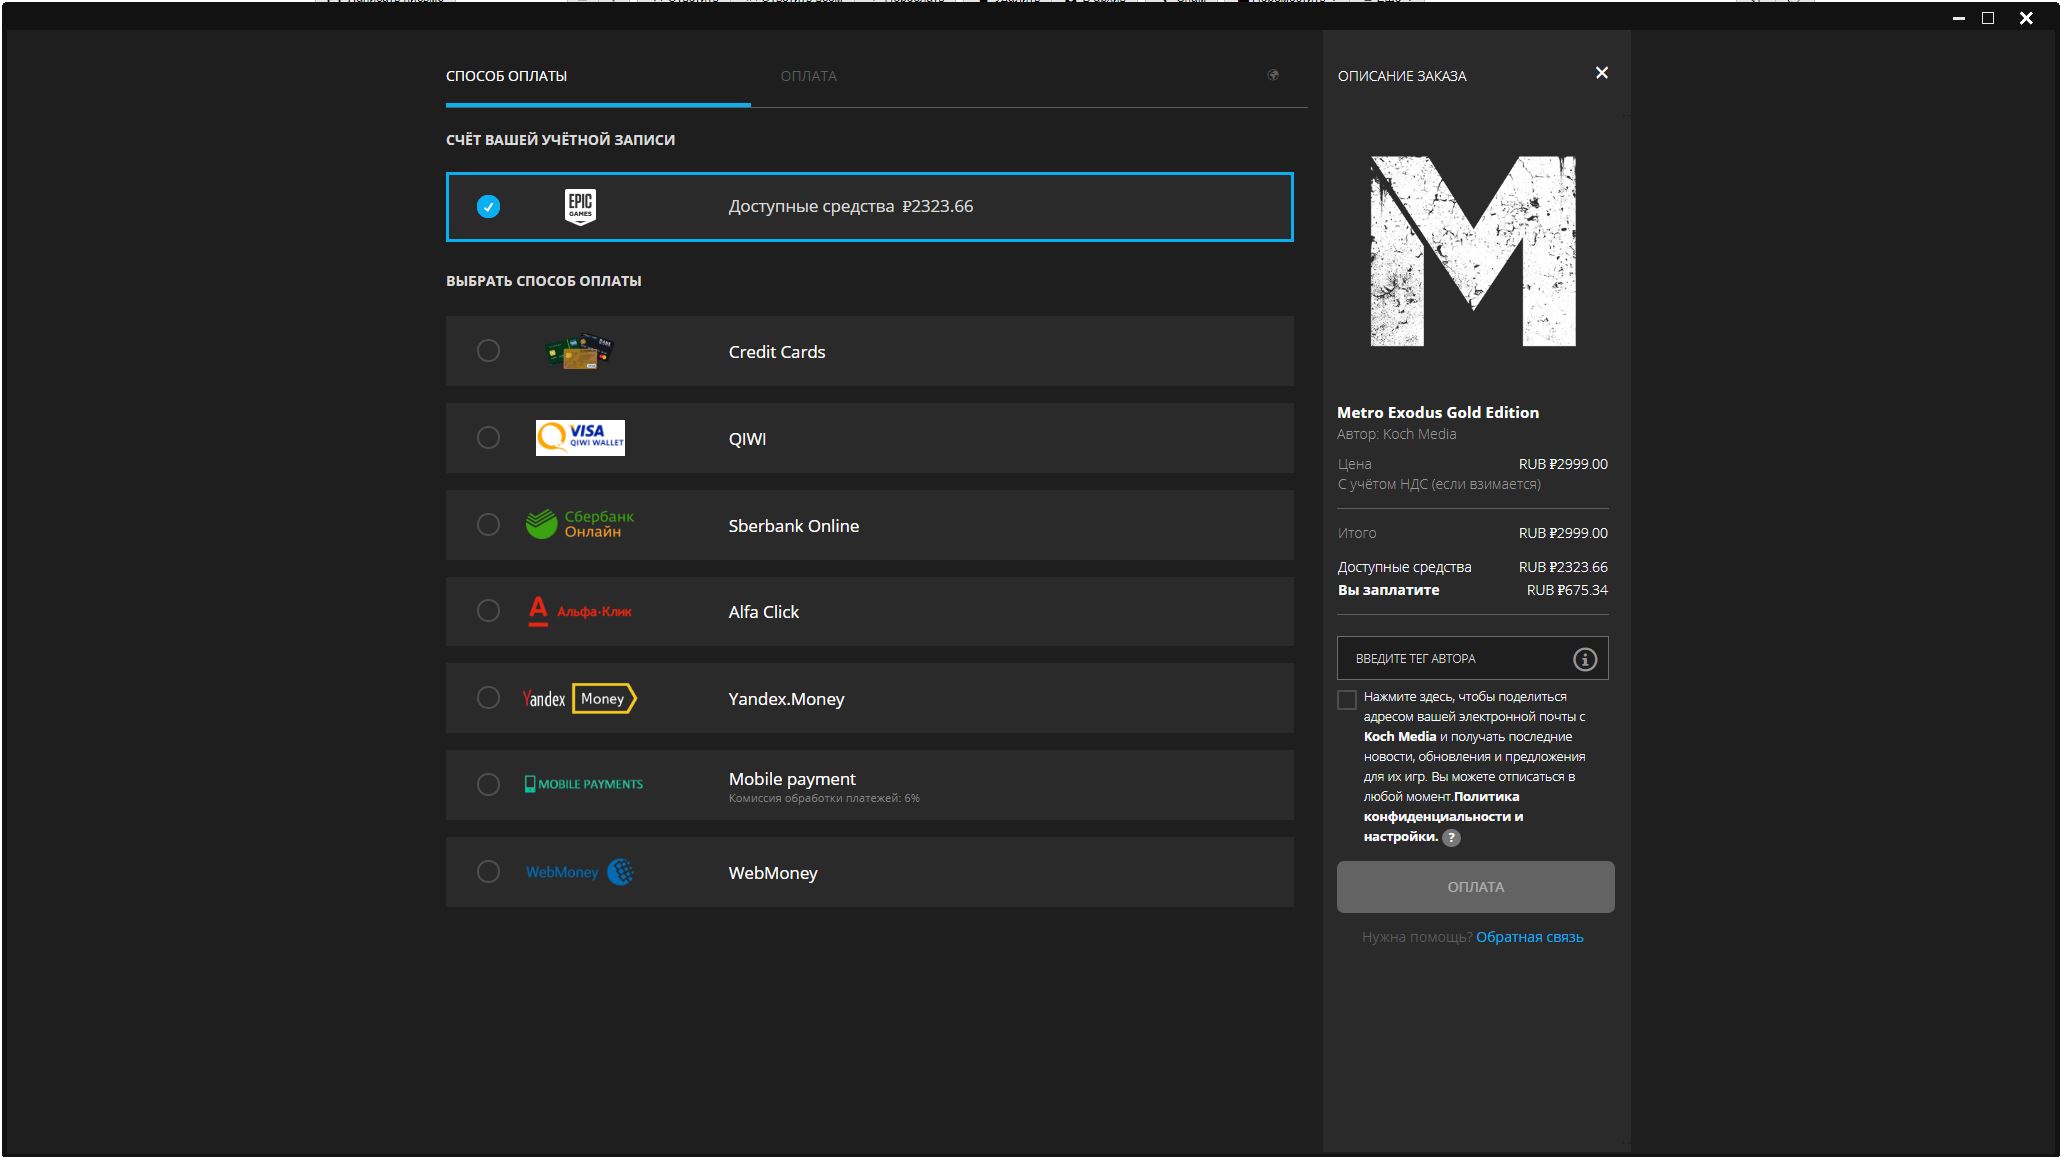Click the Yandex Money logo
This screenshot has width=2061, height=1157.
coord(580,698)
